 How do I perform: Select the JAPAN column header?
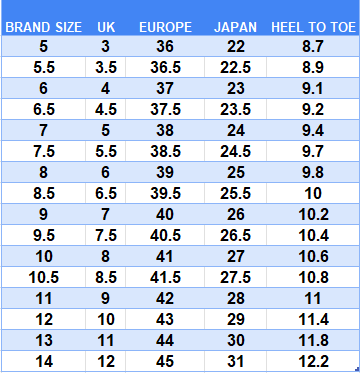click(x=235, y=27)
